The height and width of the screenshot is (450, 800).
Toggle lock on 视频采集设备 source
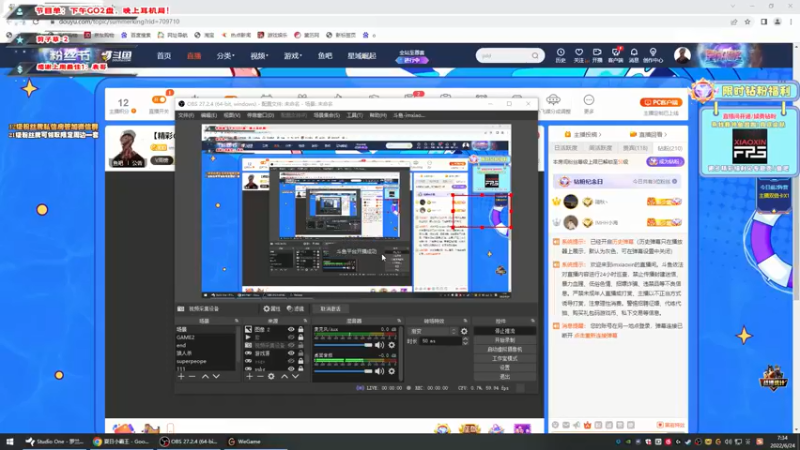(x=301, y=345)
